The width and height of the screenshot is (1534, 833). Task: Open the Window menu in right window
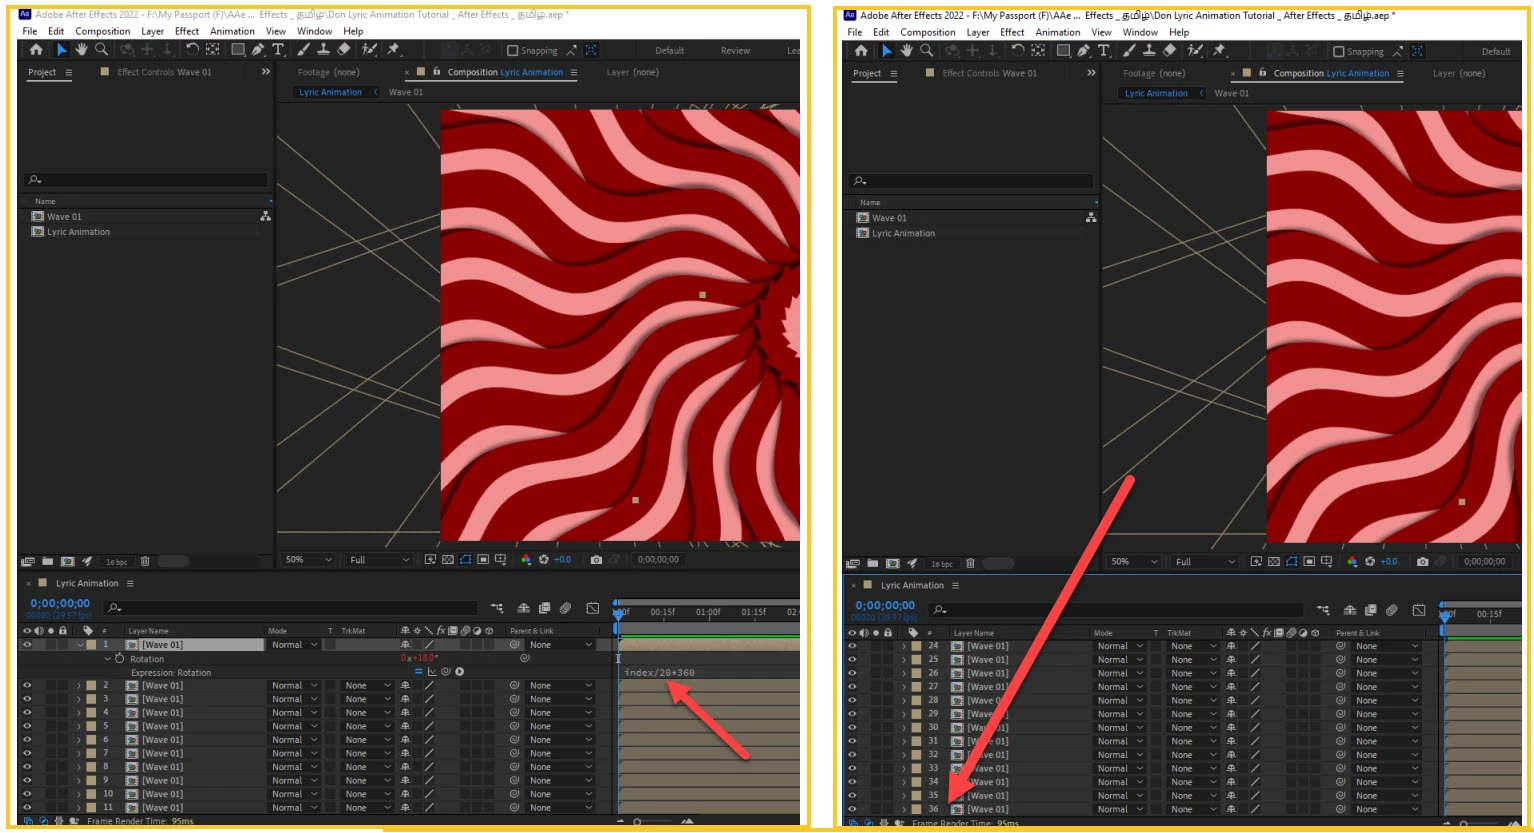1140,32
